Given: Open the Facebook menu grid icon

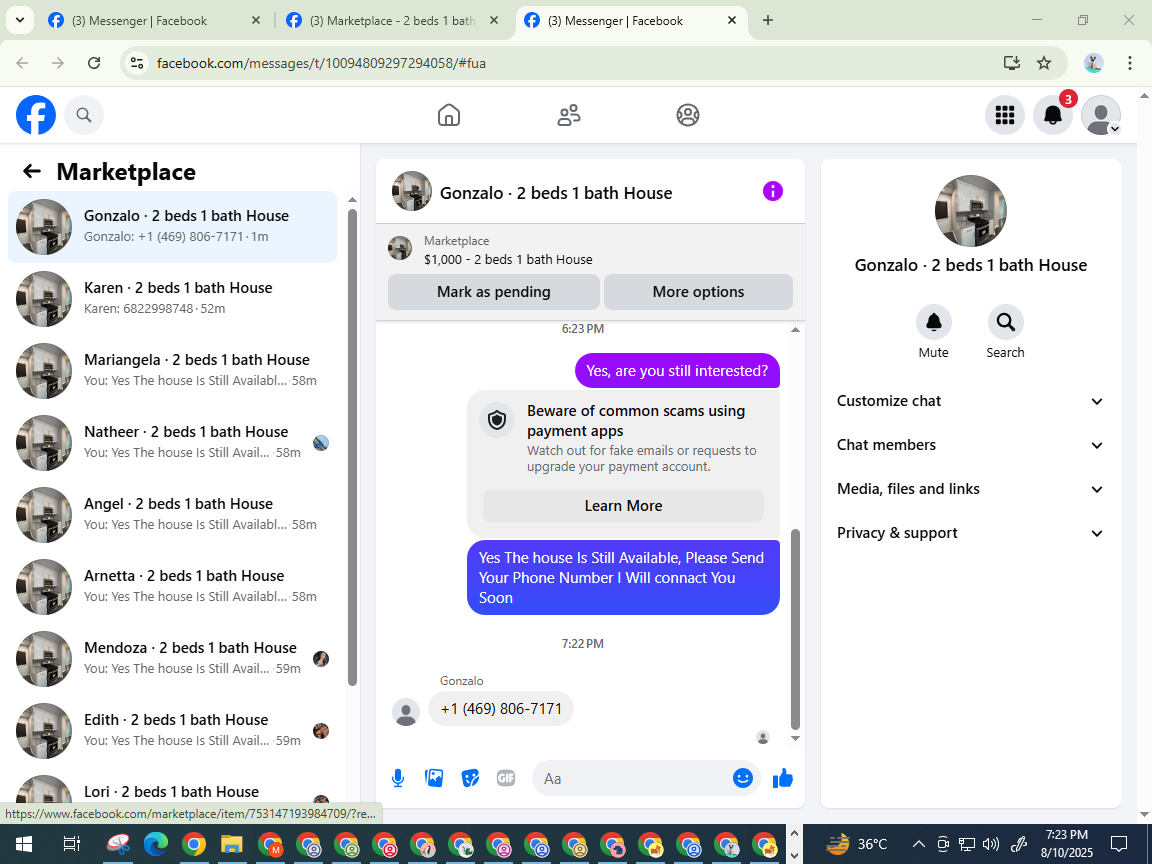Looking at the screenshot, I should pos(1004,115).
